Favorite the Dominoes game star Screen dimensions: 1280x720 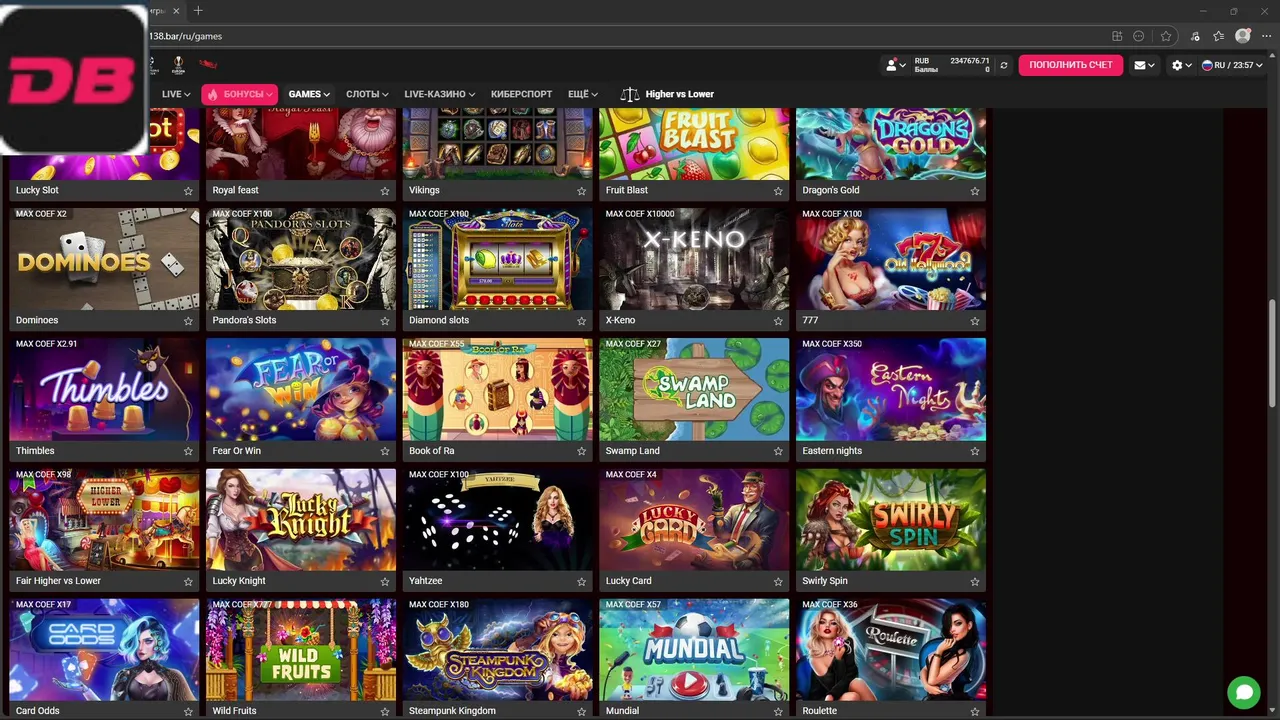click(x=188, y=321)
